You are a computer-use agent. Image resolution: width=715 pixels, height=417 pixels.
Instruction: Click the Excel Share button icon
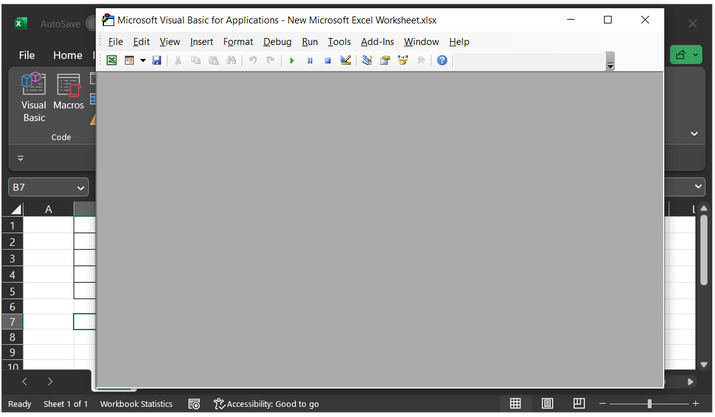coord(680,55)
